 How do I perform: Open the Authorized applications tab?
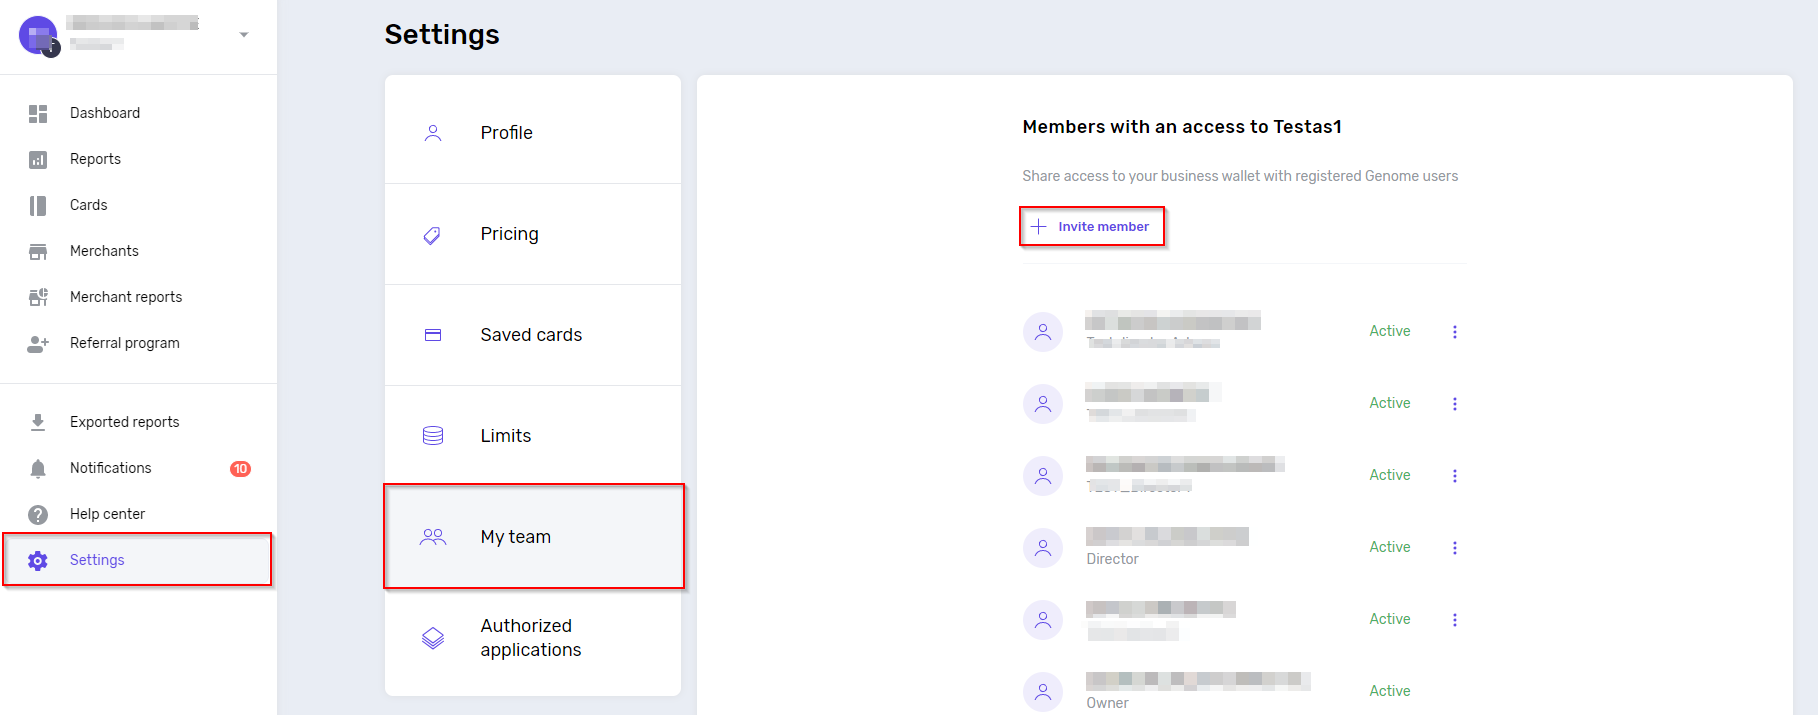[533, 638]
